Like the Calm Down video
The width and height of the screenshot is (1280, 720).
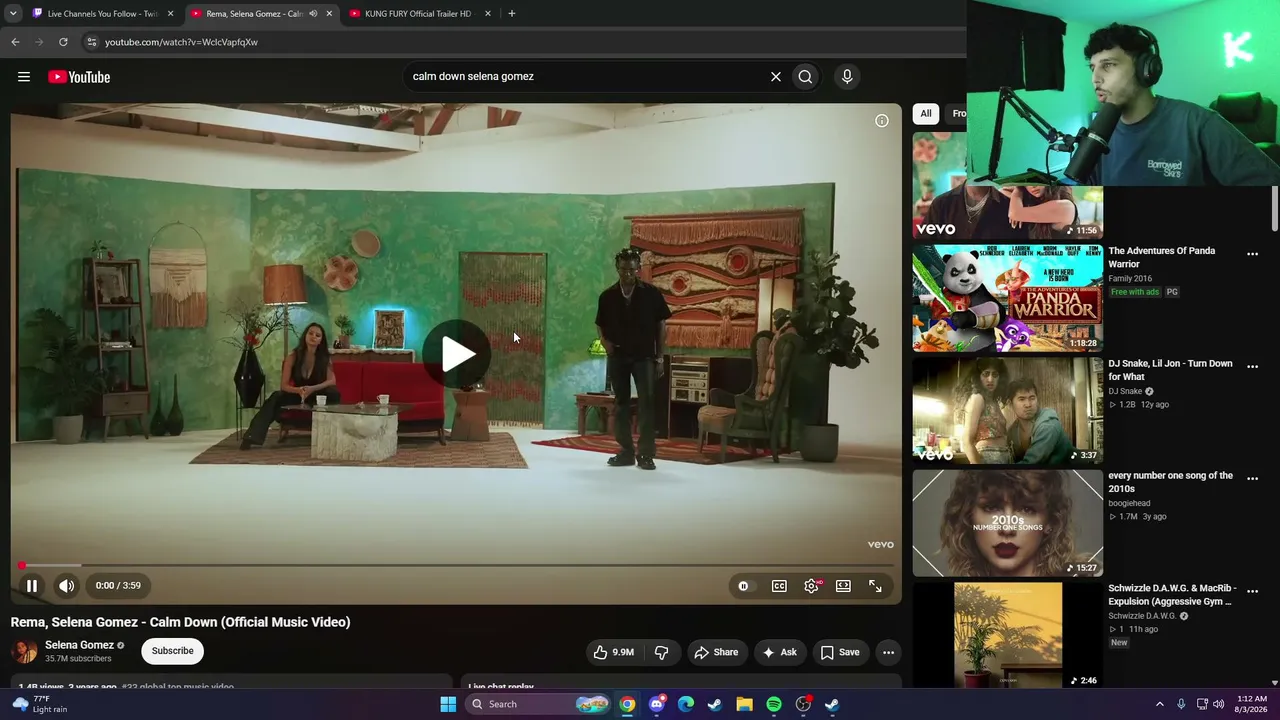pos(614,652)
